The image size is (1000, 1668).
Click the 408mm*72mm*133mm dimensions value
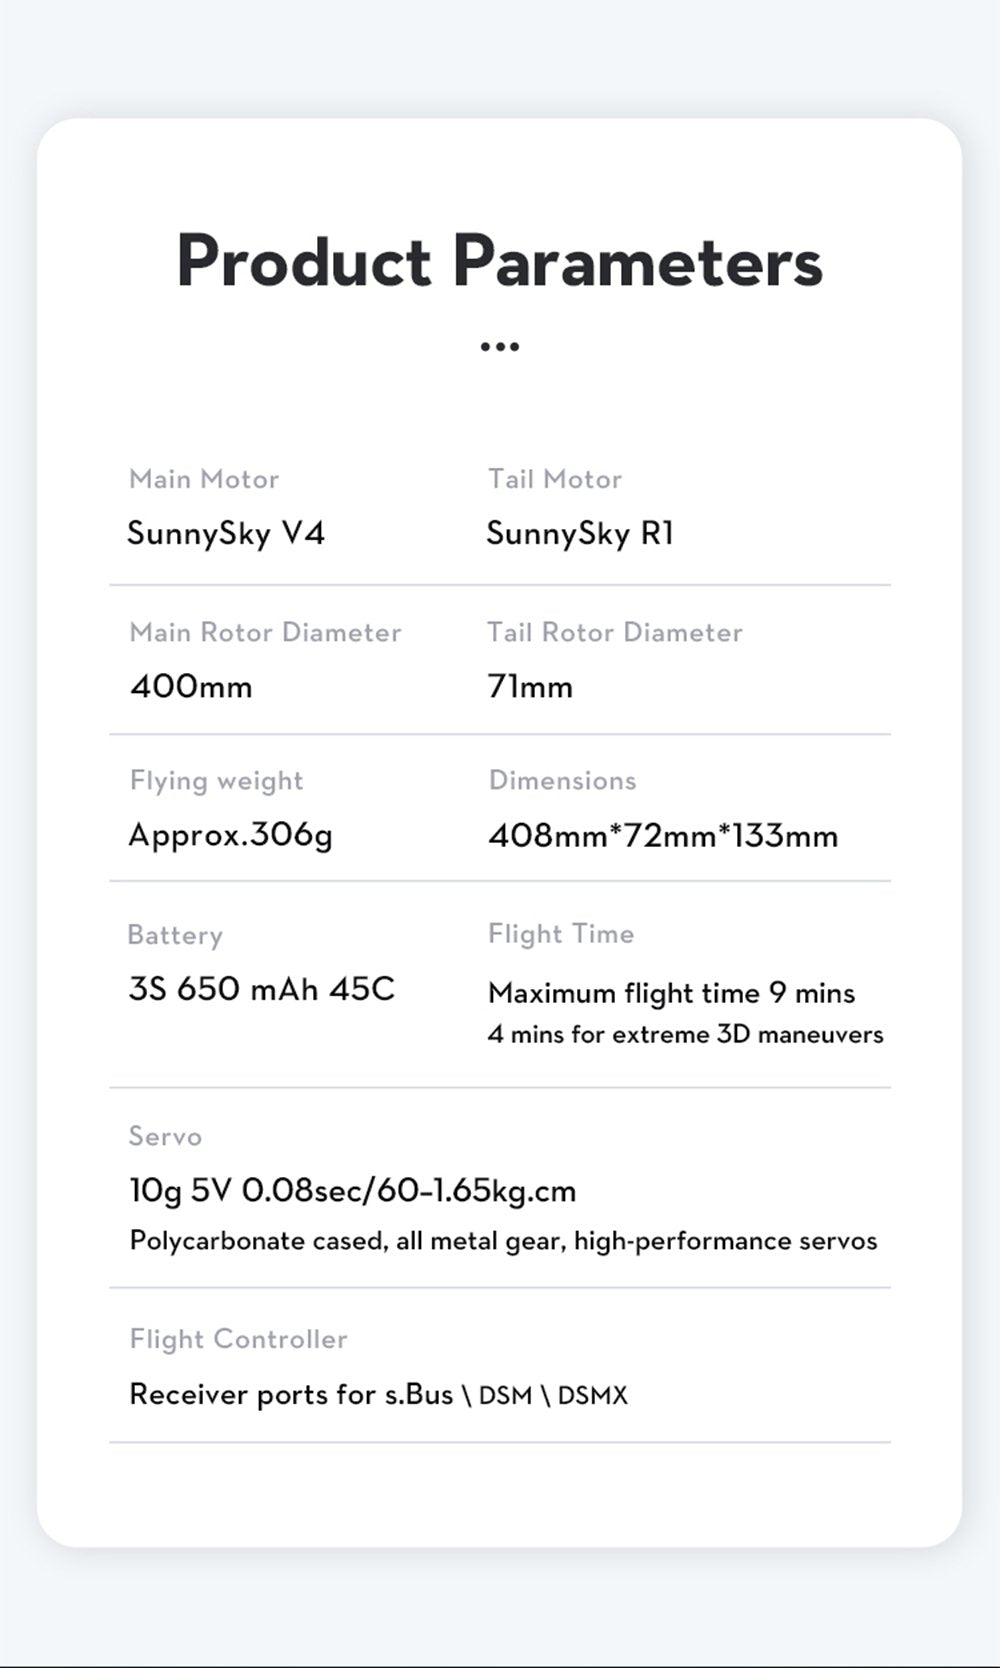point(663,835)
